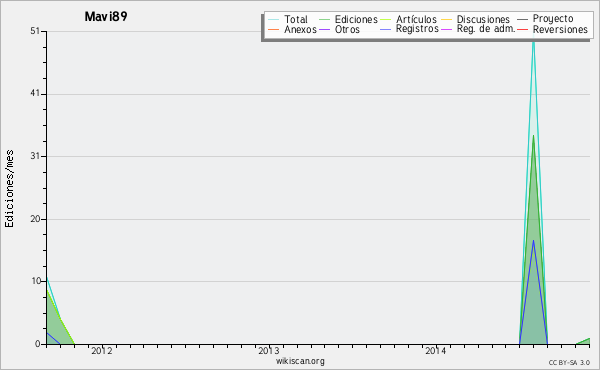
Task: Click the blue Registros peak in 2014
Action: pos(533,241)
